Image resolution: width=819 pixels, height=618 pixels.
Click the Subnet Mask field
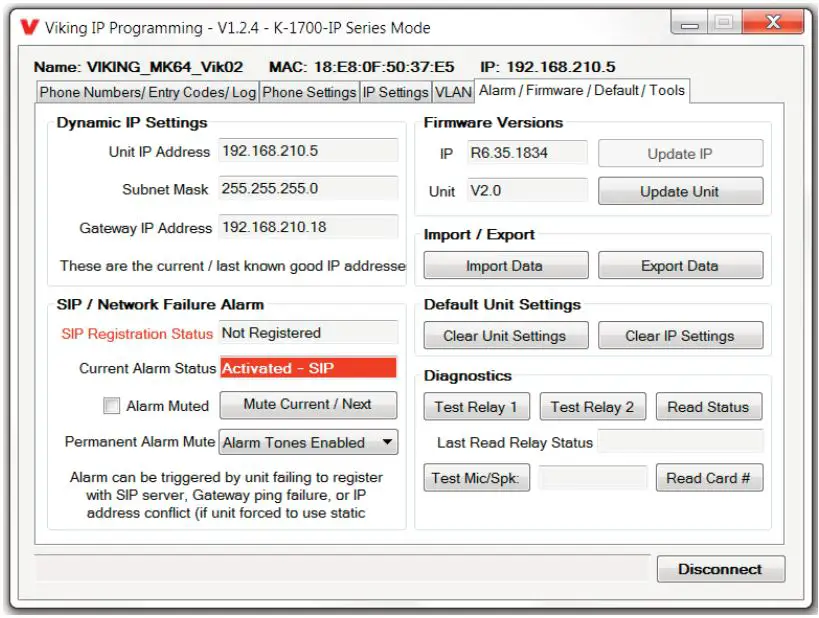click(x=308, y=189)
